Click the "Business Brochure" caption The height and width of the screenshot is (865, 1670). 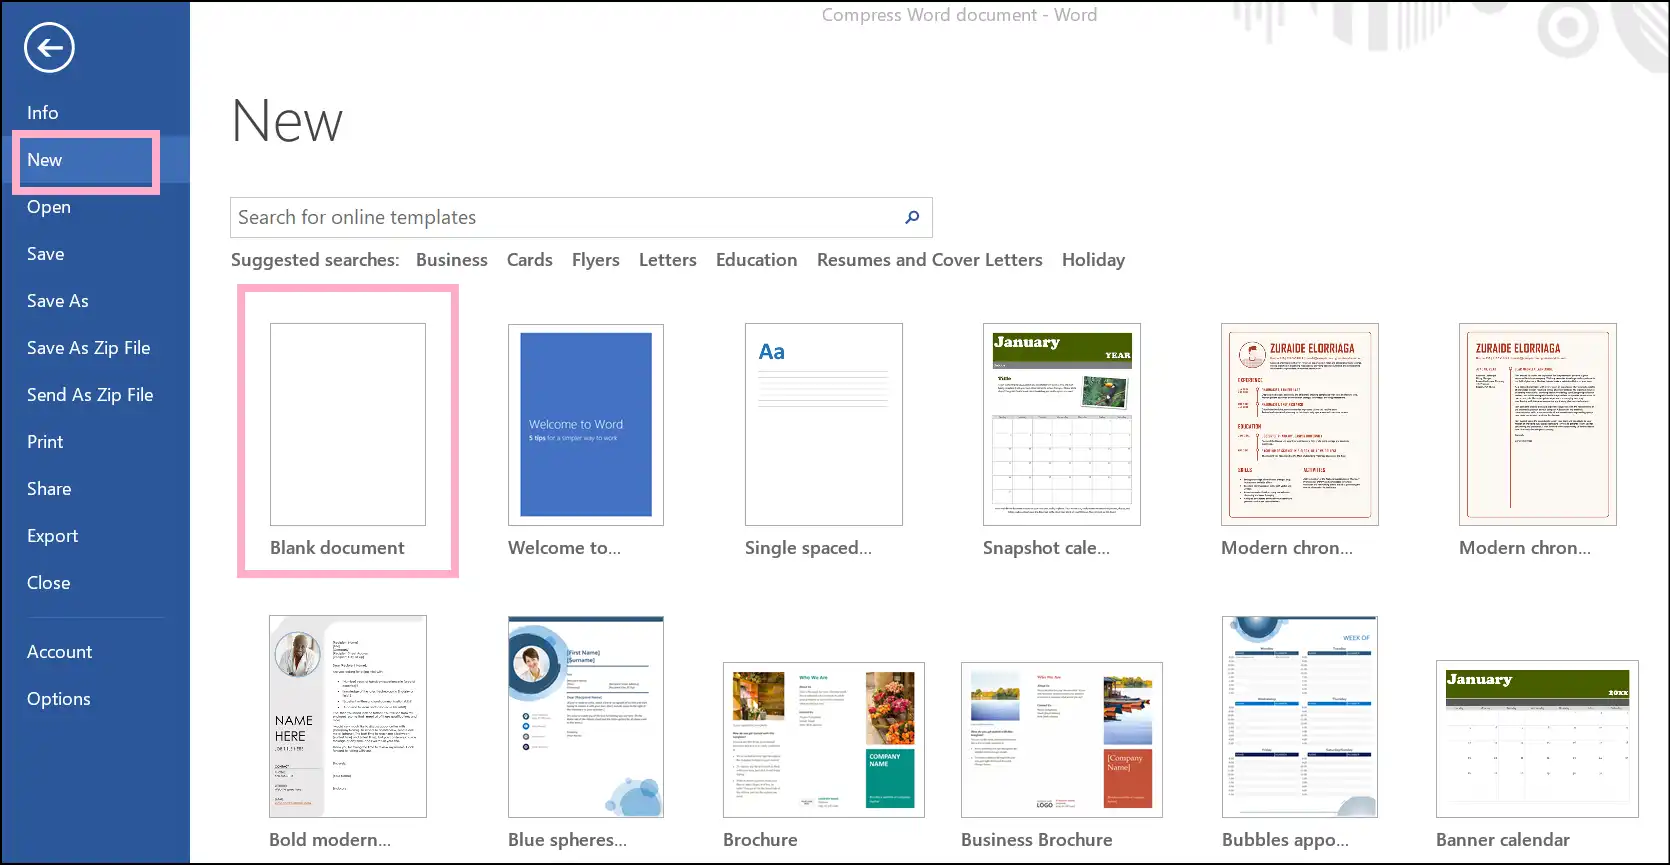click(x=1037, y=840)
